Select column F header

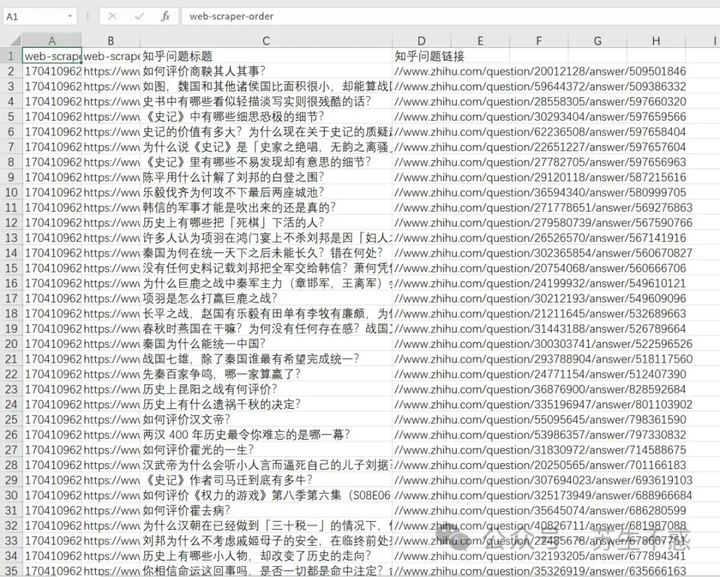[539, 41]
